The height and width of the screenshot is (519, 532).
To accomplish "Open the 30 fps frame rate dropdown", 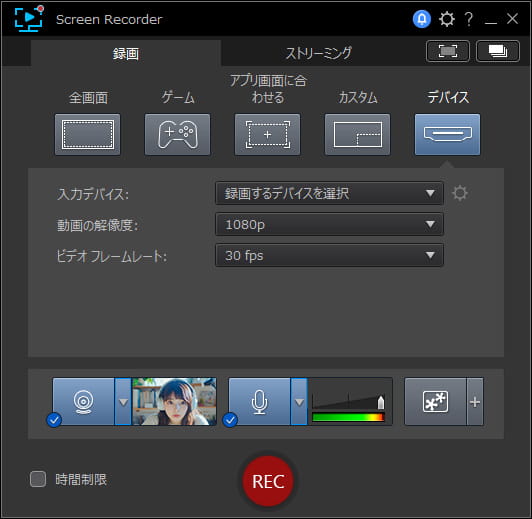I will point(329,255).
